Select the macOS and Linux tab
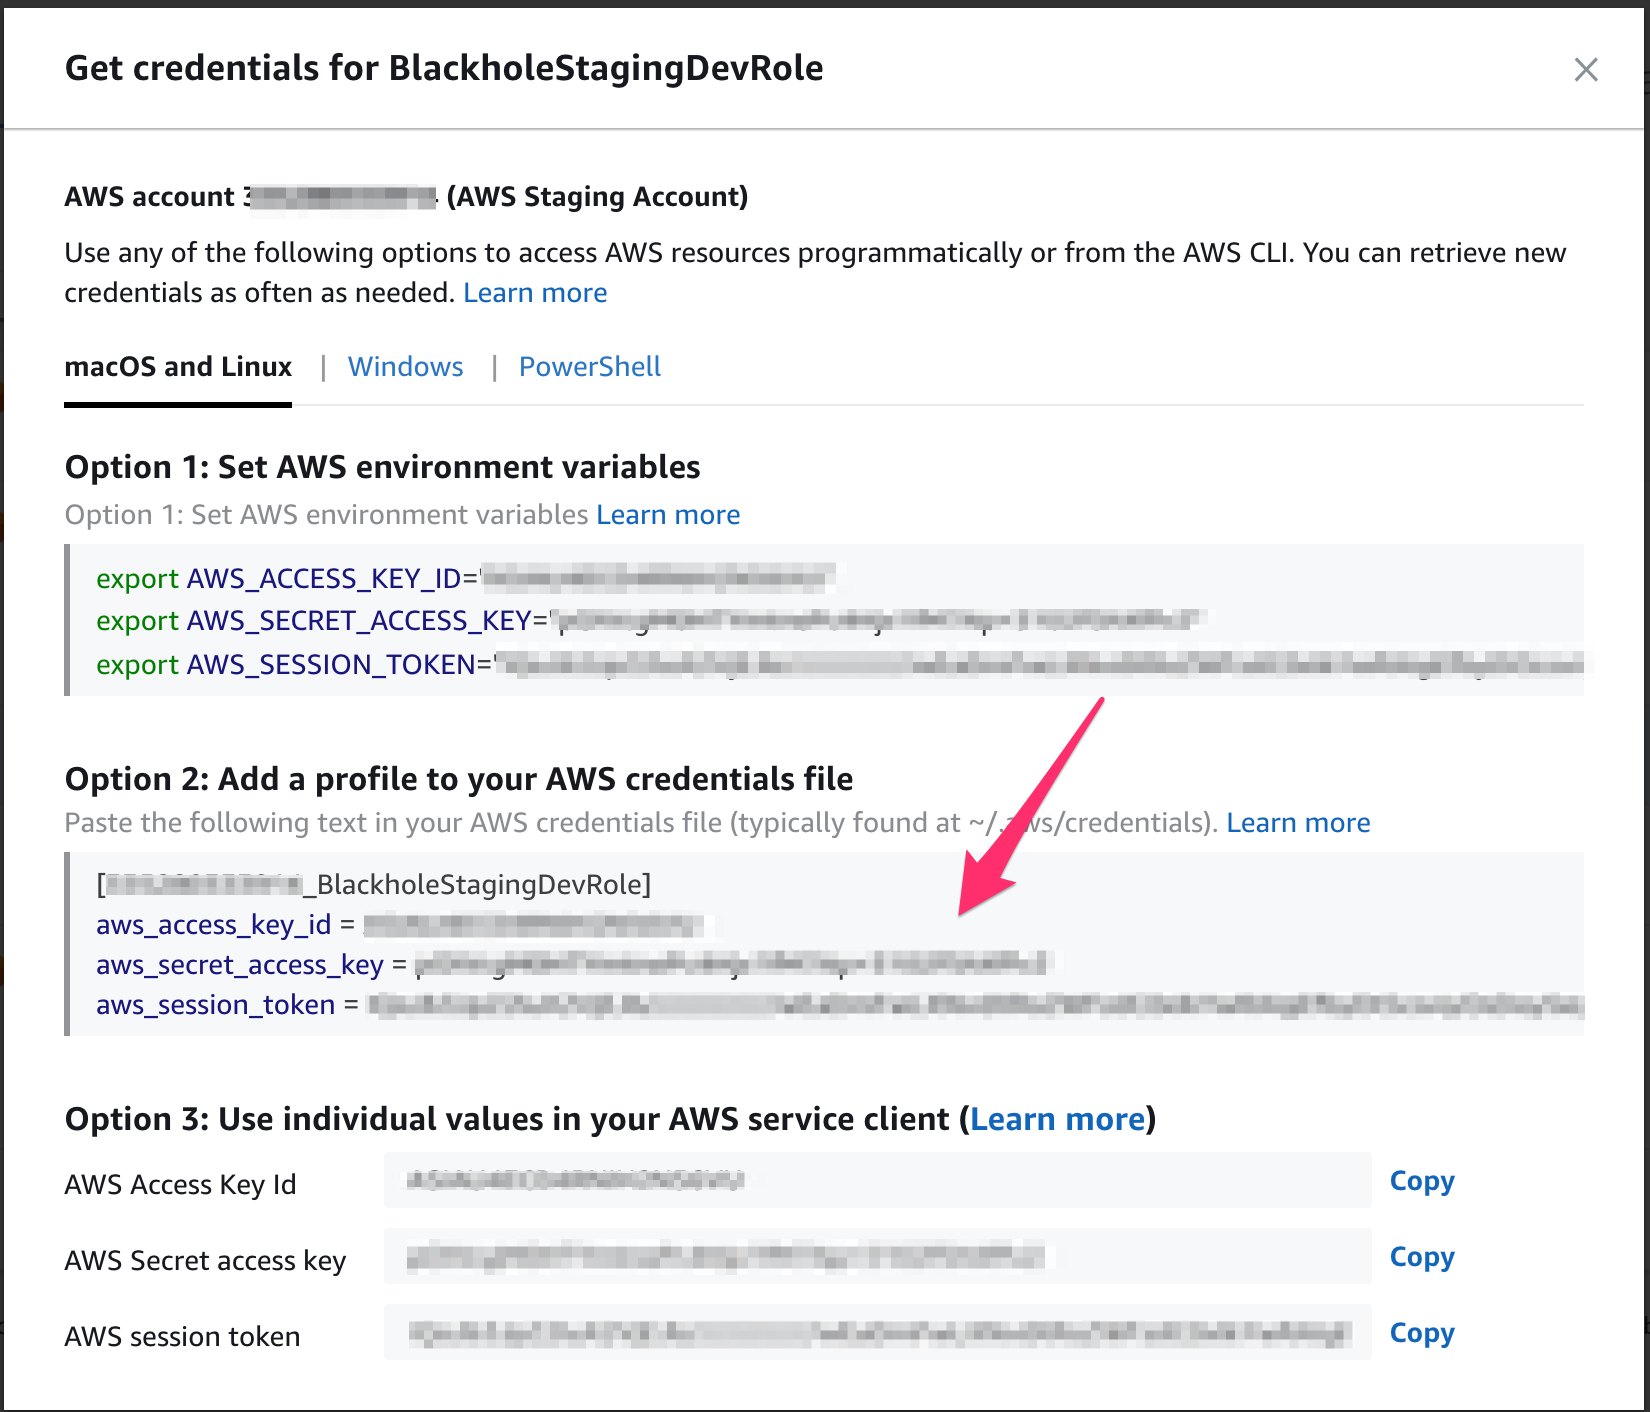Screen dimensions: 1650x1412 click(x=178, y=367)
